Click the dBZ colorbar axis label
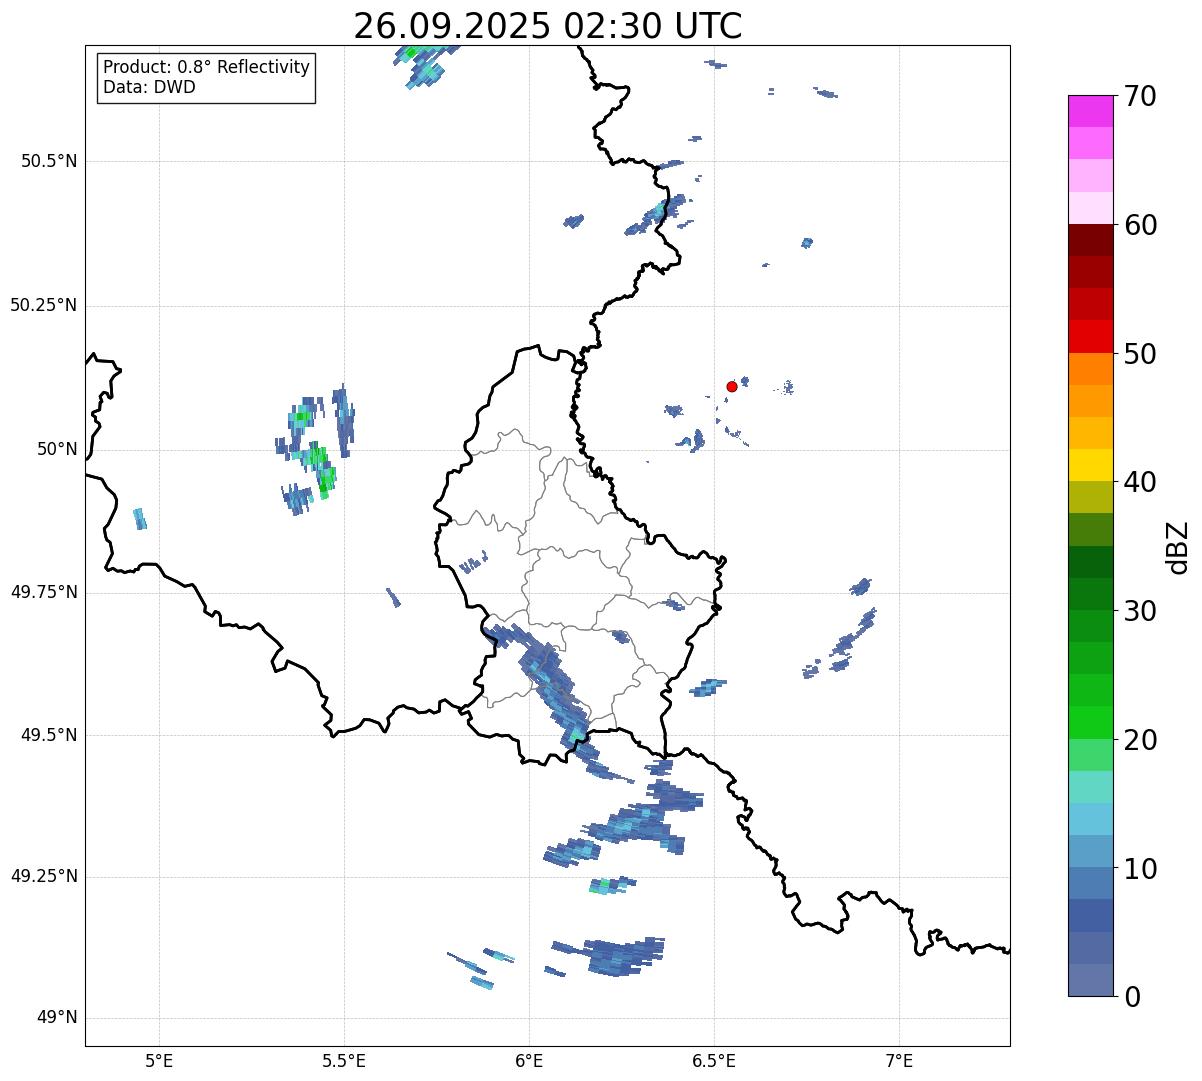 (1179, 547)
